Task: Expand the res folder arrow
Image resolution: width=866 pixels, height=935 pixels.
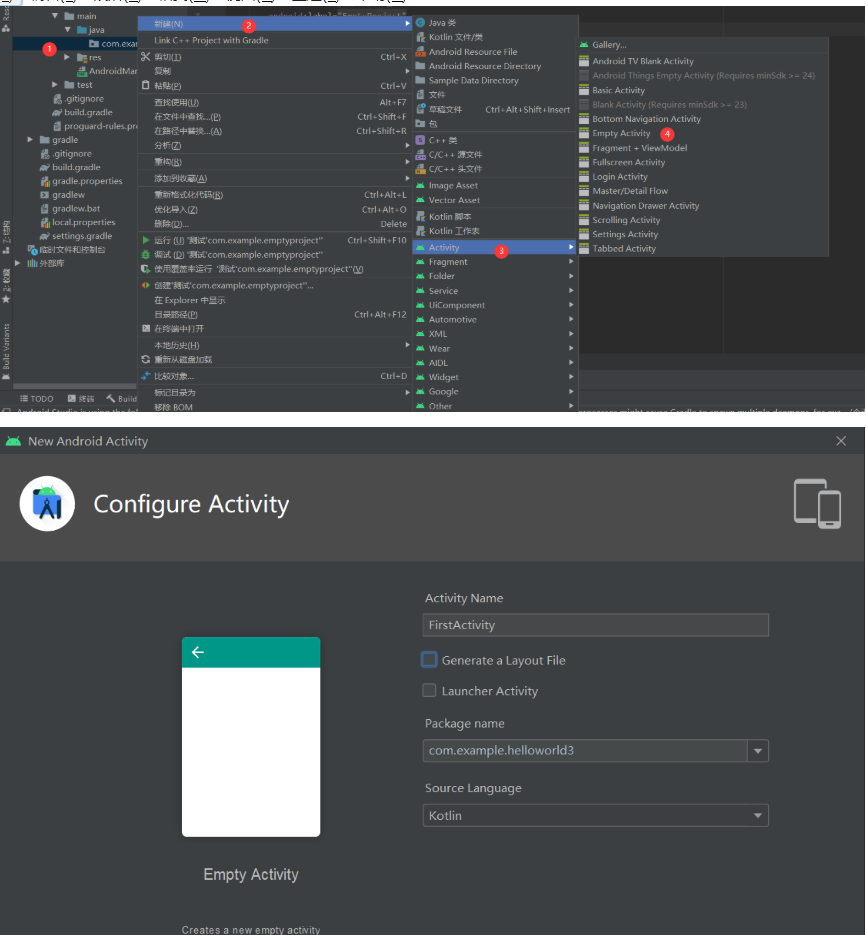Action: coord(67,57)
